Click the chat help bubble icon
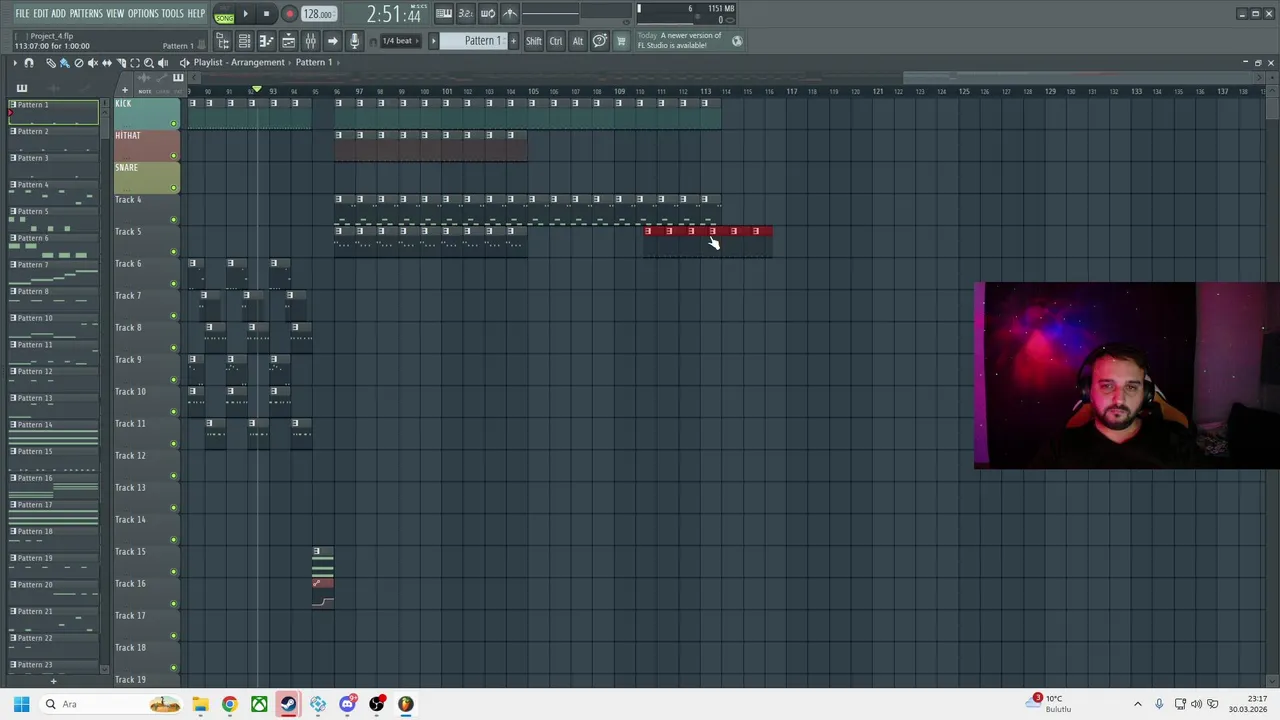 coord(600,41)
